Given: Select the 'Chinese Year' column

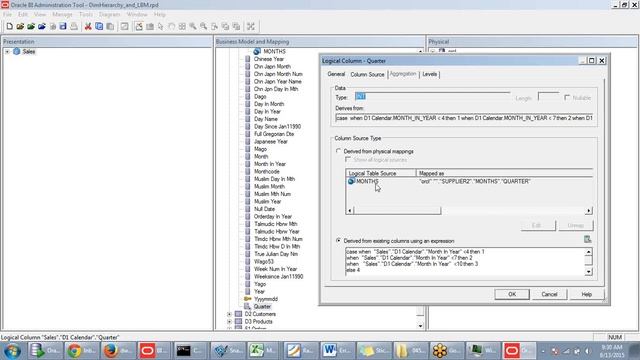Looking at the screenshot, I should (269, 59).
